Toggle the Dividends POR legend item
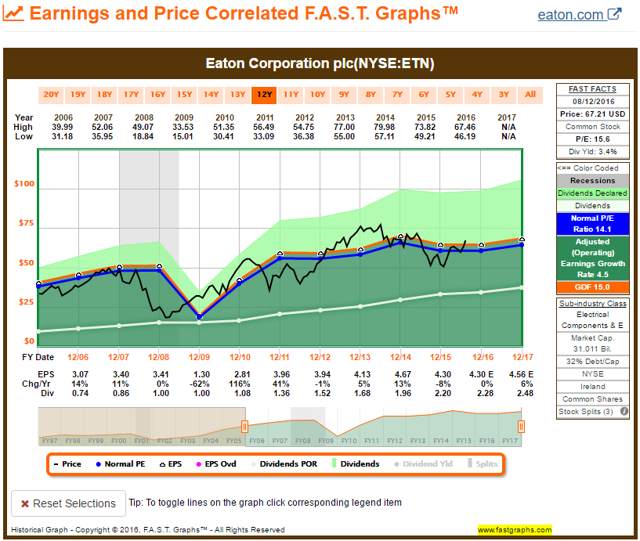Image resolution: width=640 pixels, height=541 pixels. tap(284, 464)
